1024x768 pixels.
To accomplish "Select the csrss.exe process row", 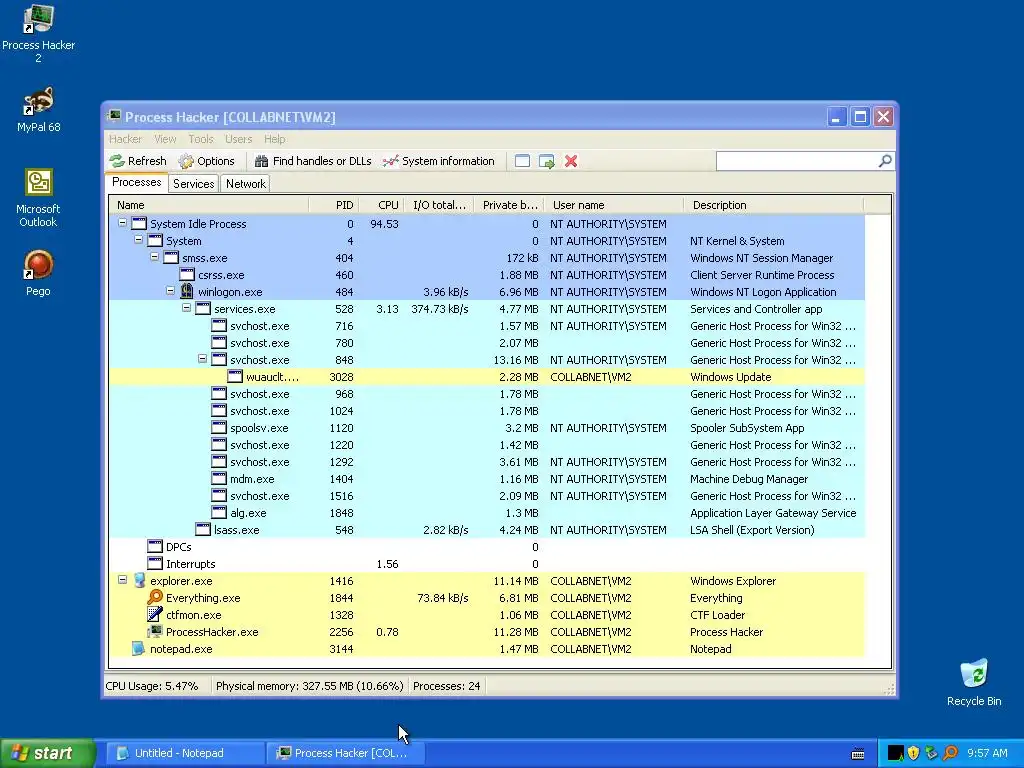I will tap(487, 275).
